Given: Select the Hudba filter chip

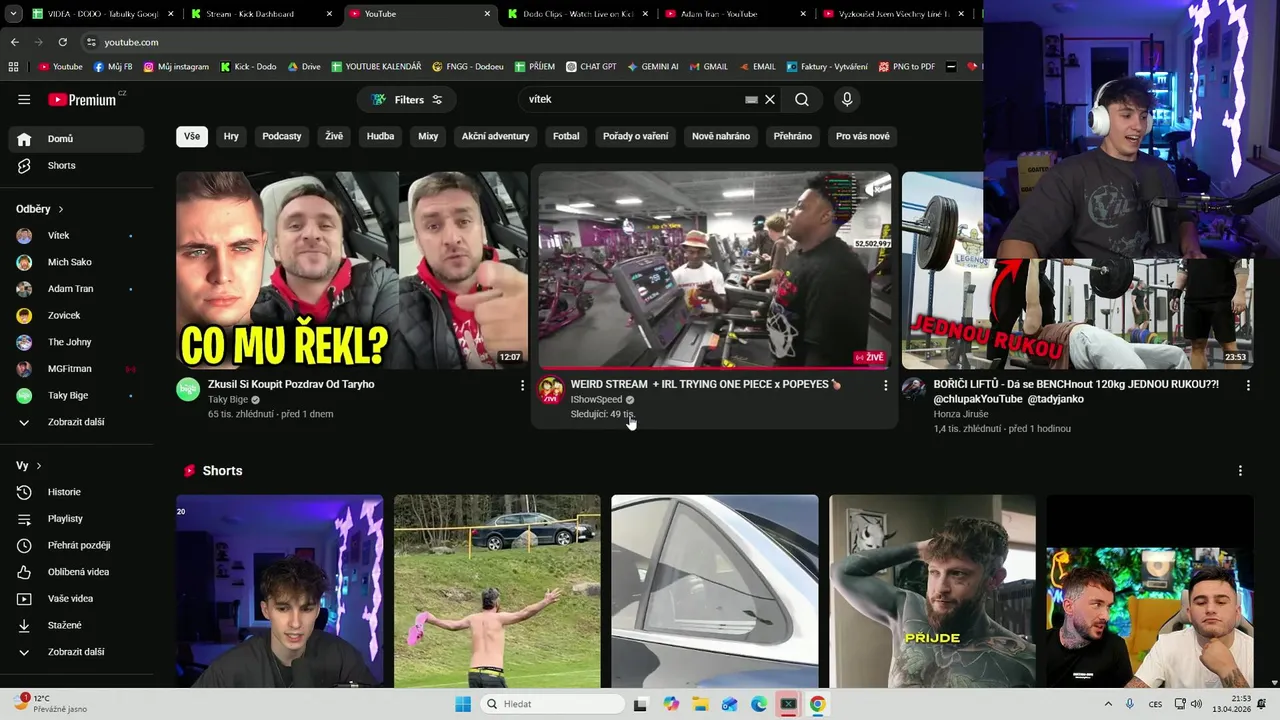Looking at the screenshot, I should 380,136.
